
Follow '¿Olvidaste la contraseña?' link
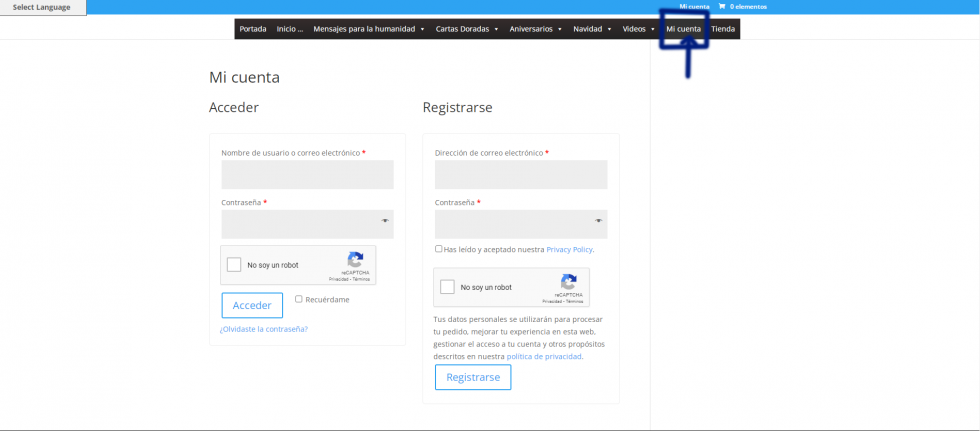264,329
